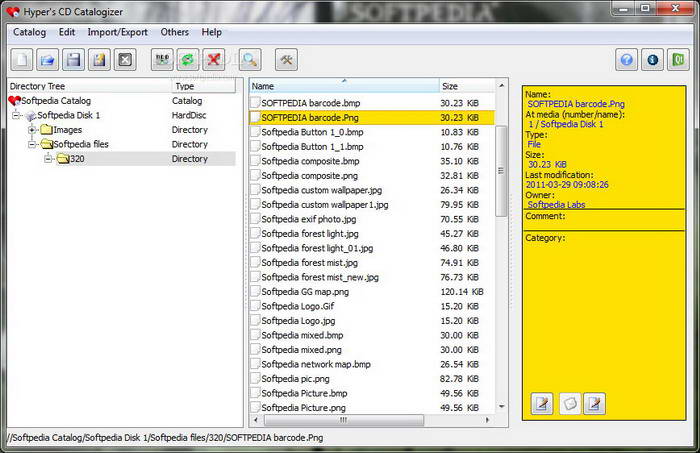Click the file icon of Softpedia GG map.png
The height and width of the screenshot is (453, 700).
tap(255, 291)
